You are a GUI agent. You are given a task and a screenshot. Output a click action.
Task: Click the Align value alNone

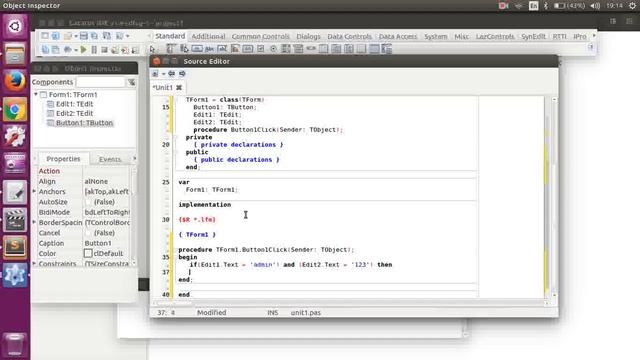click(x=96, y=181)
